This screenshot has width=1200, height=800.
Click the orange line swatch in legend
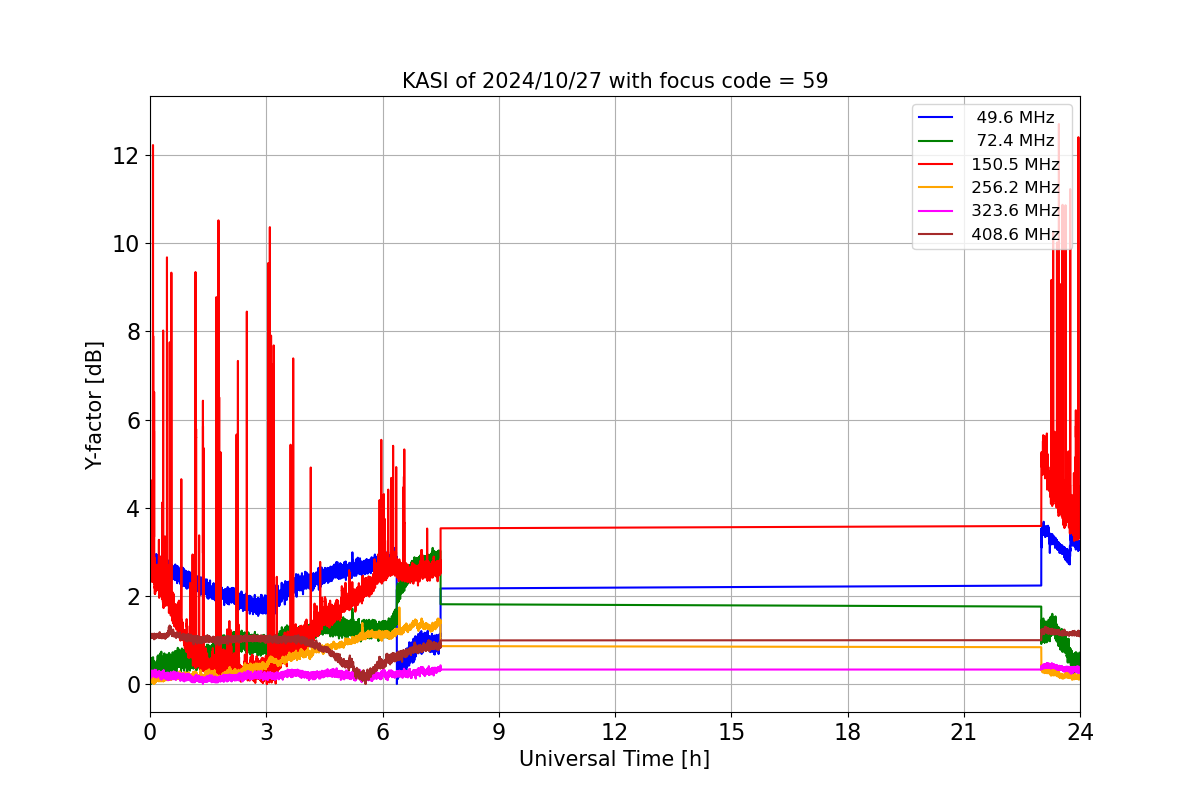pos(936,187)
